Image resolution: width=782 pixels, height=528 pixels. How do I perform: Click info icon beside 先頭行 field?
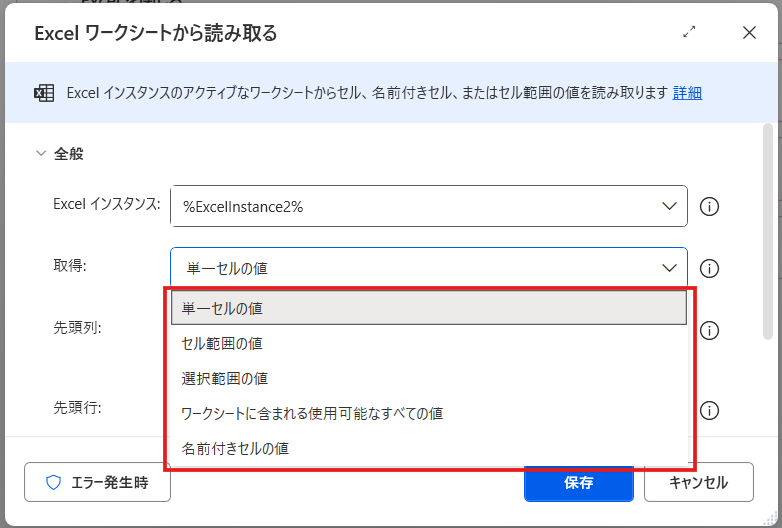(710, 410)
